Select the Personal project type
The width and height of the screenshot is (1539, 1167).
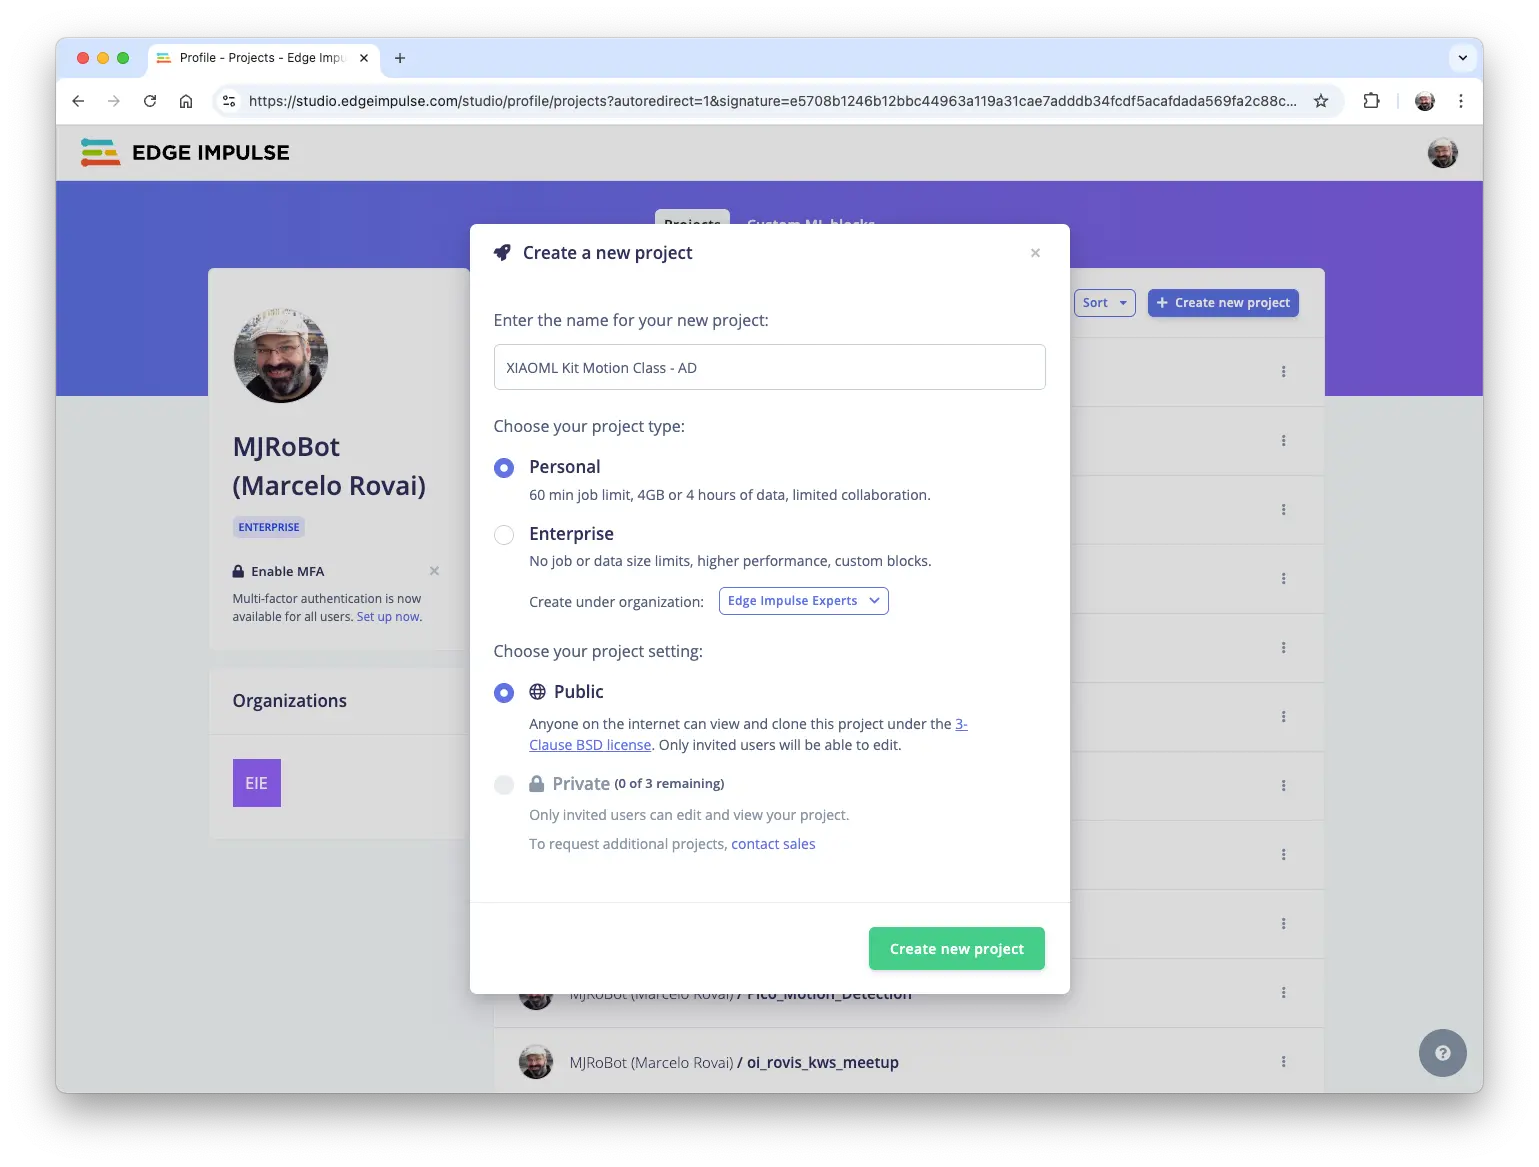point(504,468)
